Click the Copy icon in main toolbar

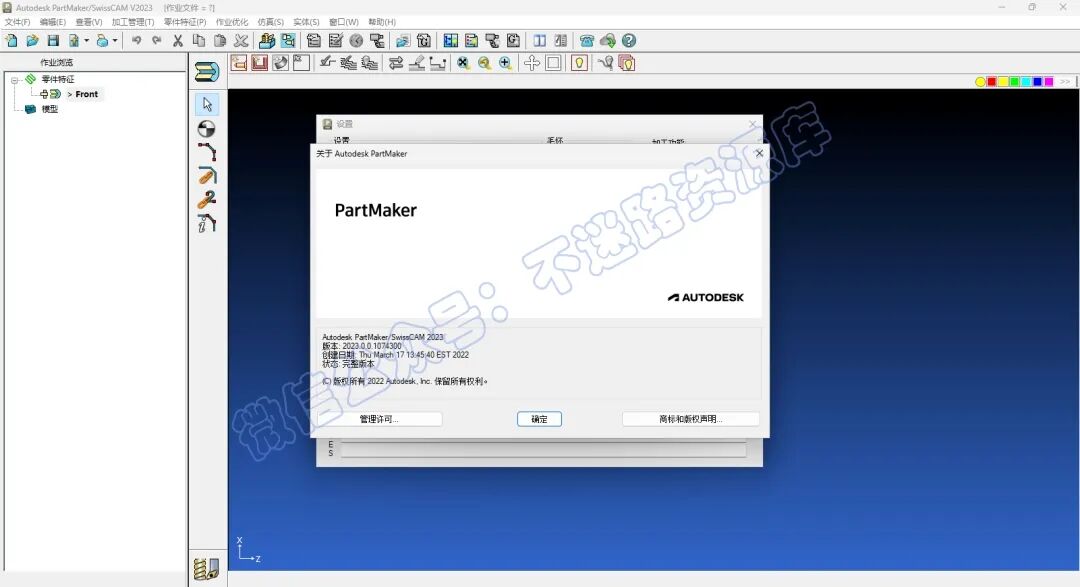pyautogui.click(x=199, y=41)
